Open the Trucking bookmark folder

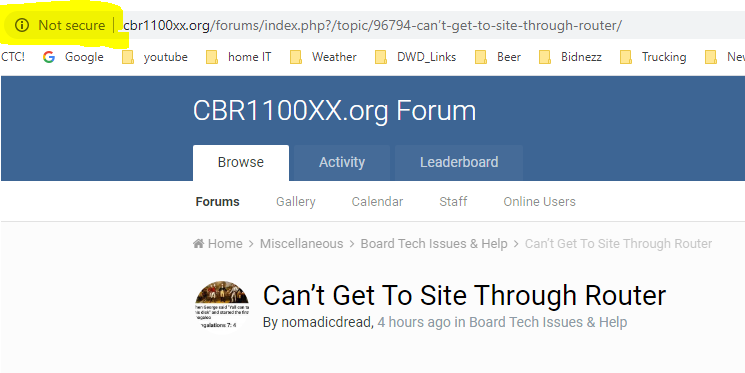point(653,57)
